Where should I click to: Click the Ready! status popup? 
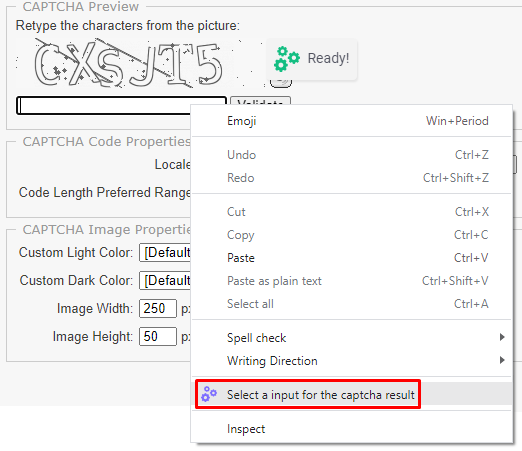[x=312, y=59]
